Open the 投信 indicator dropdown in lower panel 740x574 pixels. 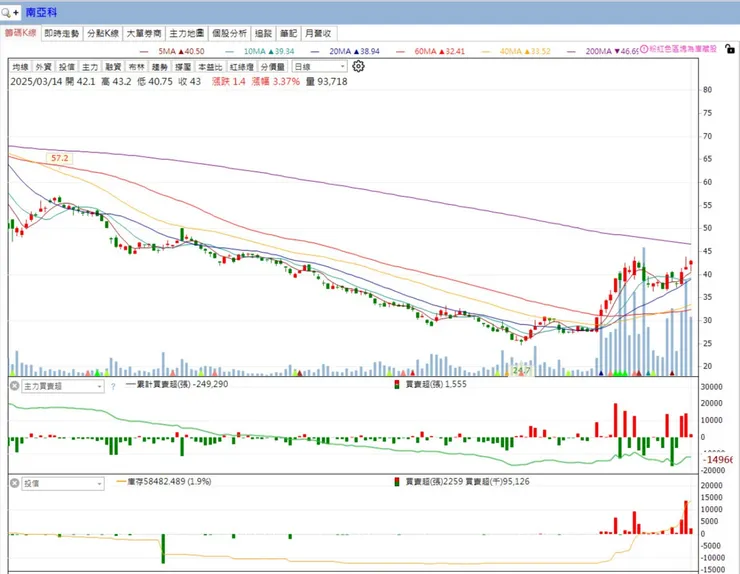coord(63,483)
